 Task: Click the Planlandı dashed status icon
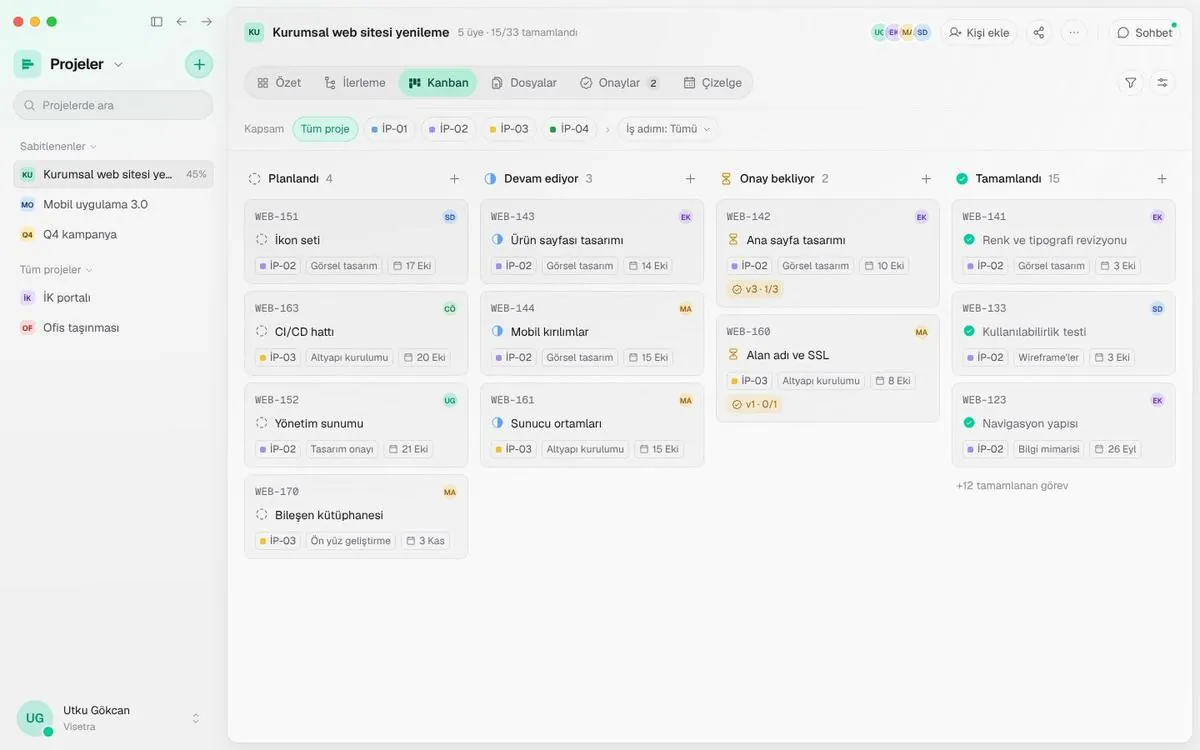[x=254, y=179]
